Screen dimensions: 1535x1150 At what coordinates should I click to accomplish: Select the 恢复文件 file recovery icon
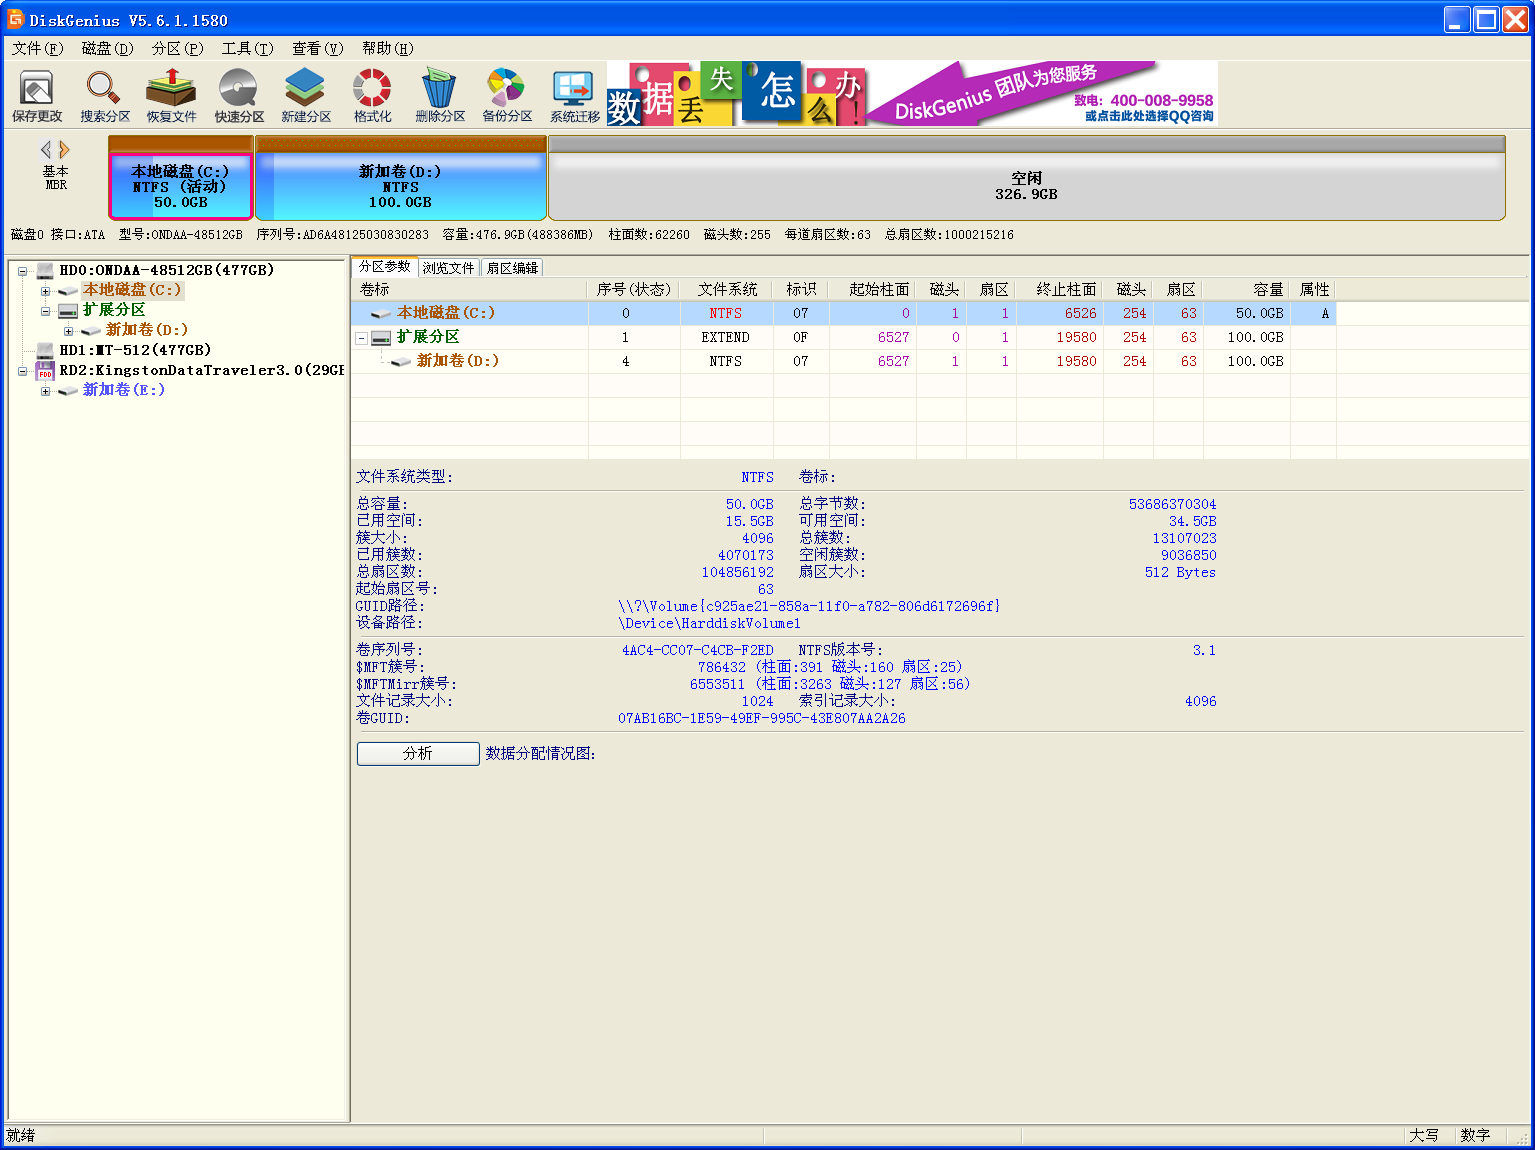[171, 95]
